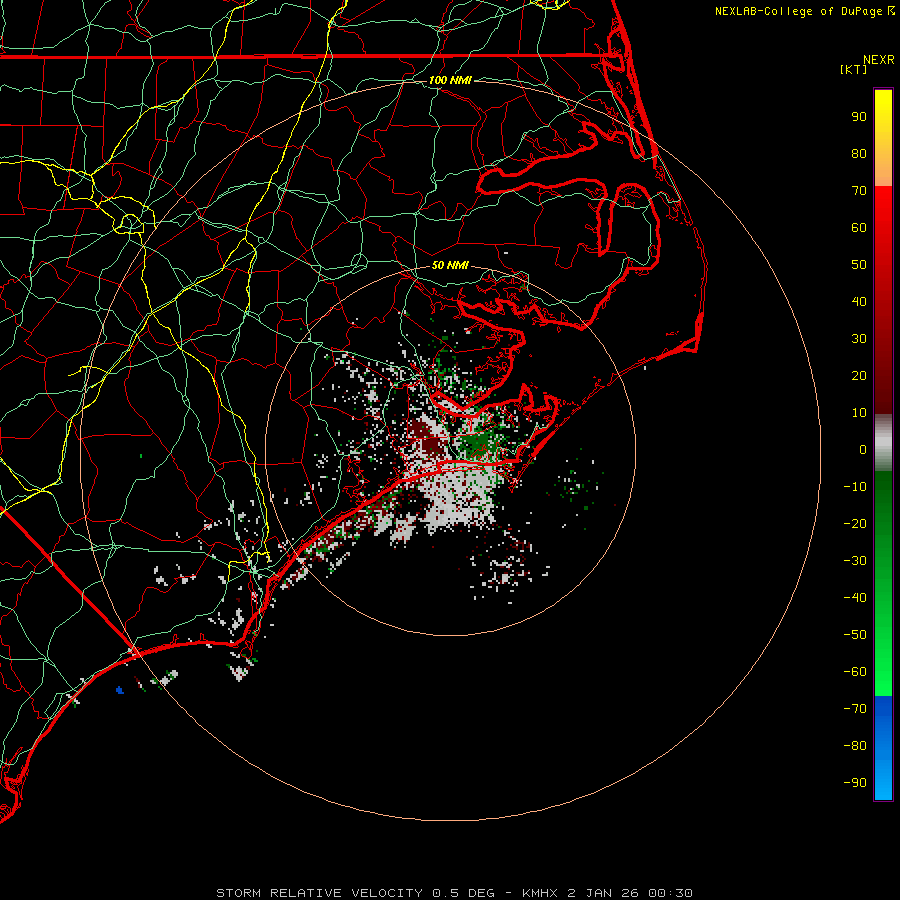Screen dimensions: 900x900
Task: Select the 50 NMI range ring label
Action: (x=450, y=265)
